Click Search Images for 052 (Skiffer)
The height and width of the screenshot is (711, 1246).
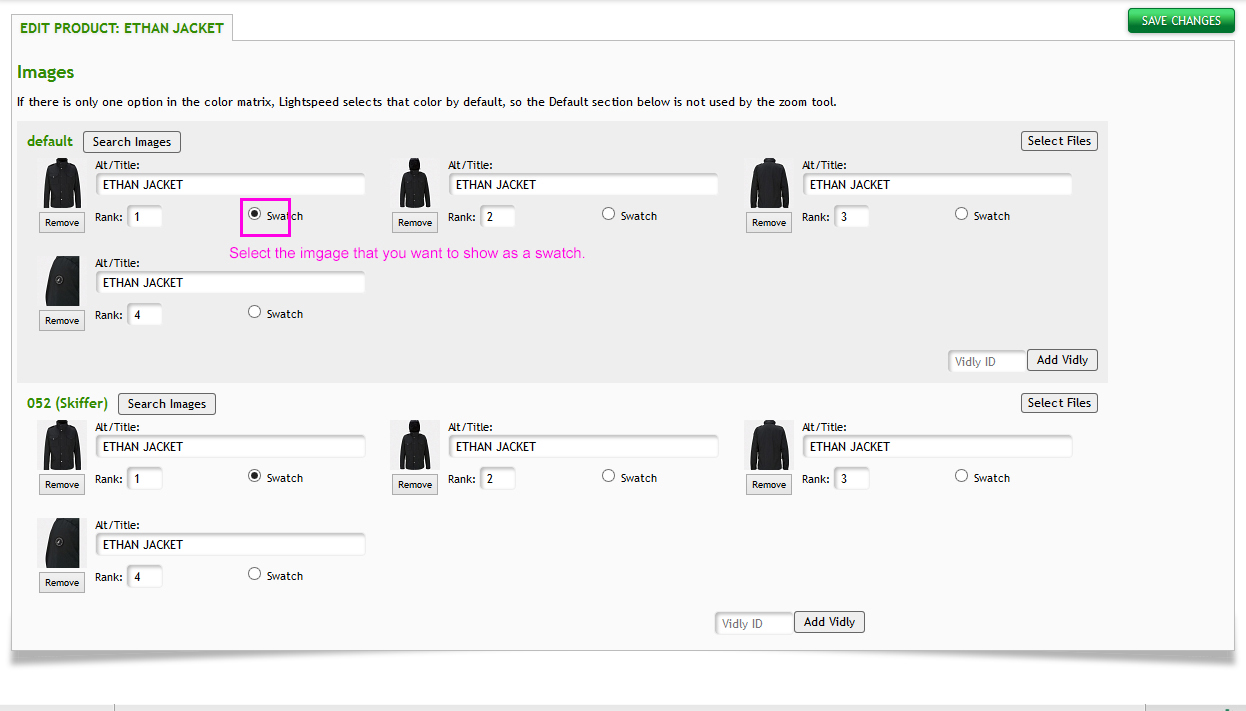click(x=166, y=404)
